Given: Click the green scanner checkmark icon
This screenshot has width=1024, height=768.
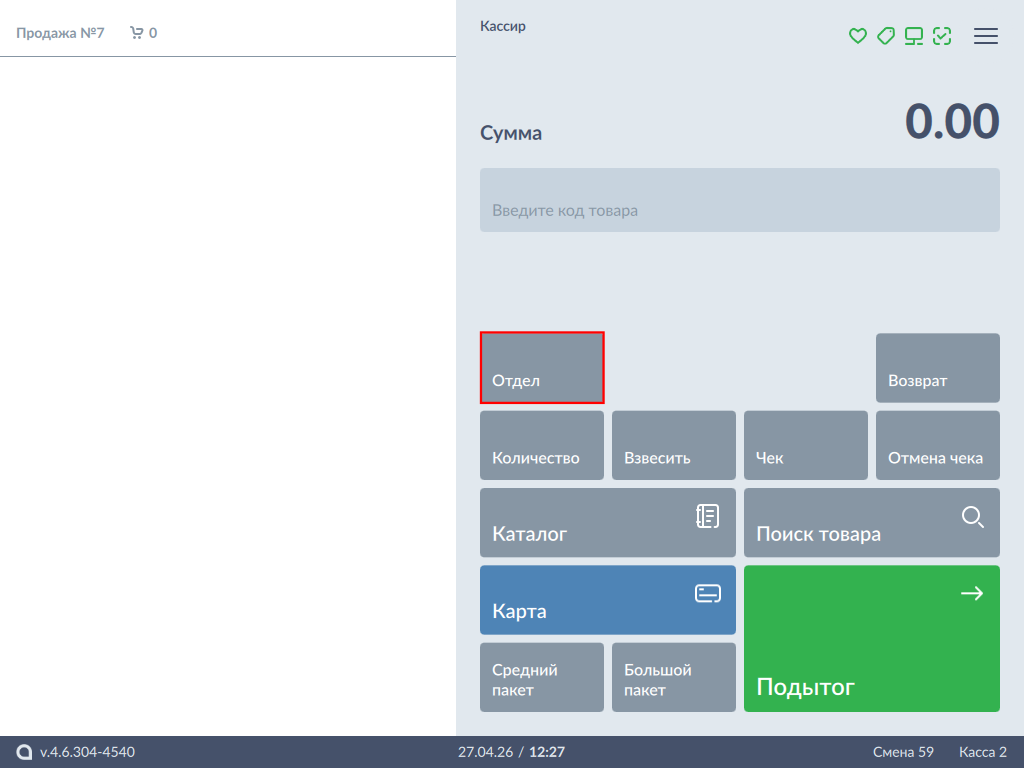Looking at the screenshot, I should point(942,36).
